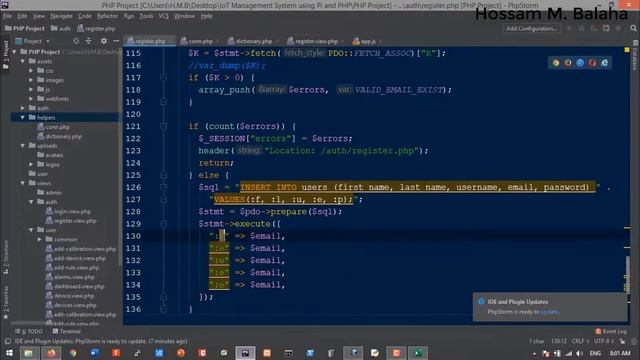Collapse the execute block at line 129
Viewport: 640px width, 360px height.
pyautogui.click(x=164, y=224)
